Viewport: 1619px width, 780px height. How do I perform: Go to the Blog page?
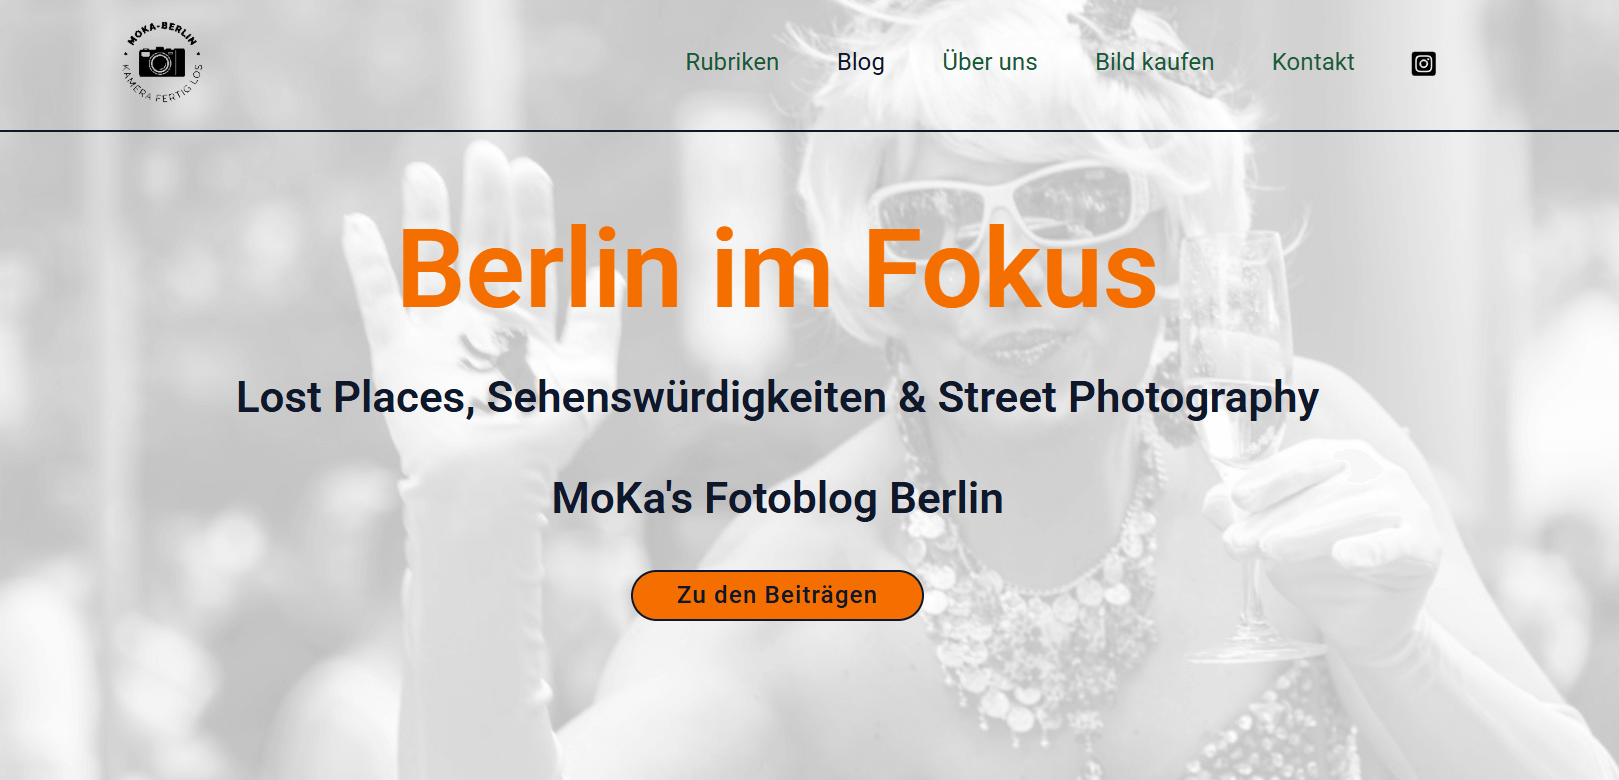click(x=861, y=62)
